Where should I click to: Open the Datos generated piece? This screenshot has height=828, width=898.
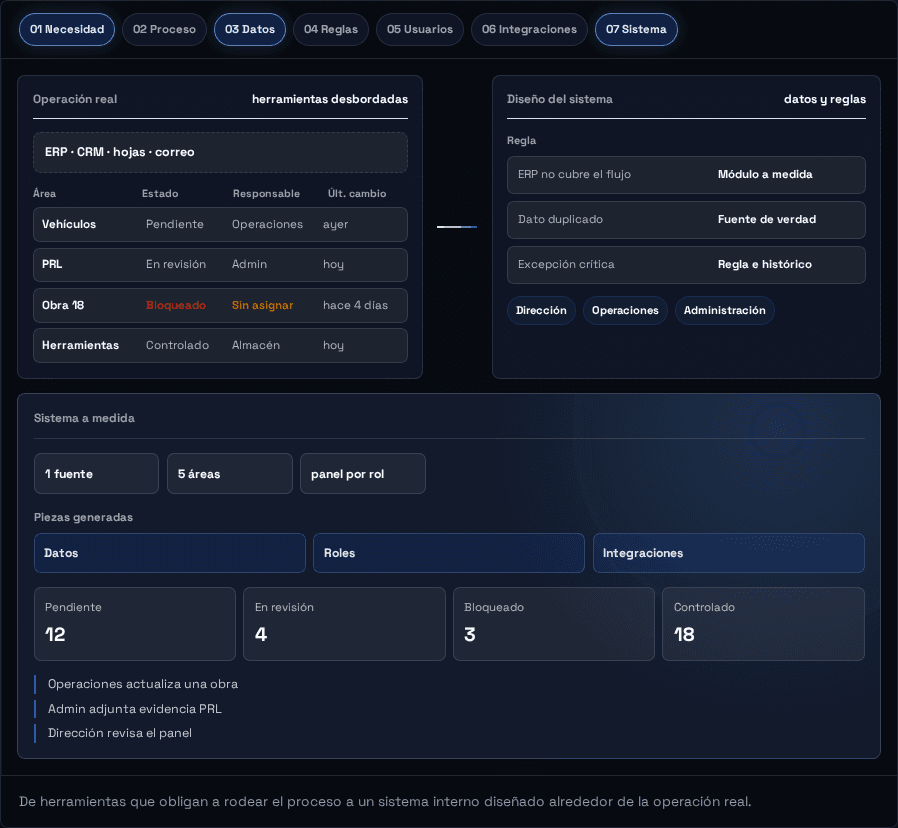tap(170, 553)
